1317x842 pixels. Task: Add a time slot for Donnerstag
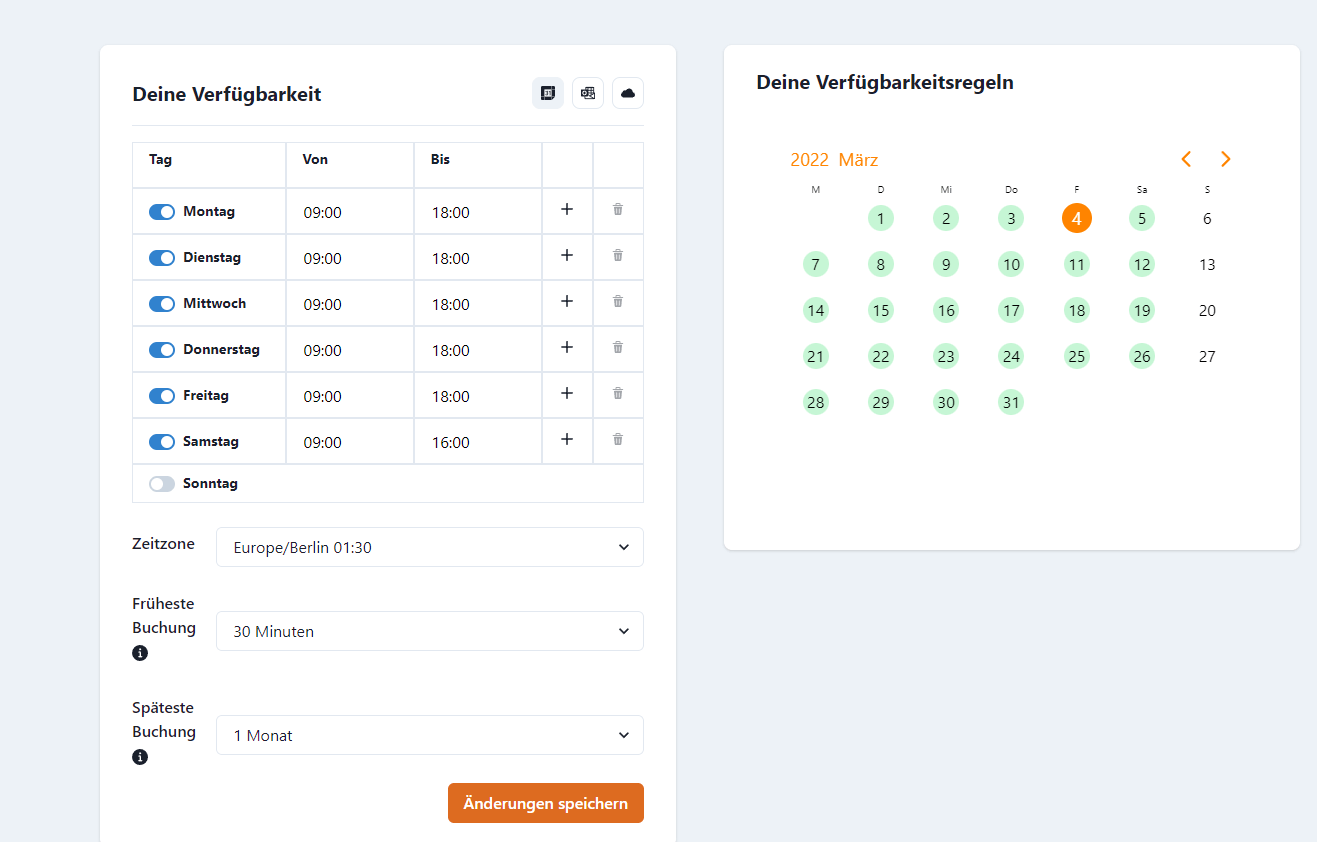pyautogui.click(x=567, y=348)
